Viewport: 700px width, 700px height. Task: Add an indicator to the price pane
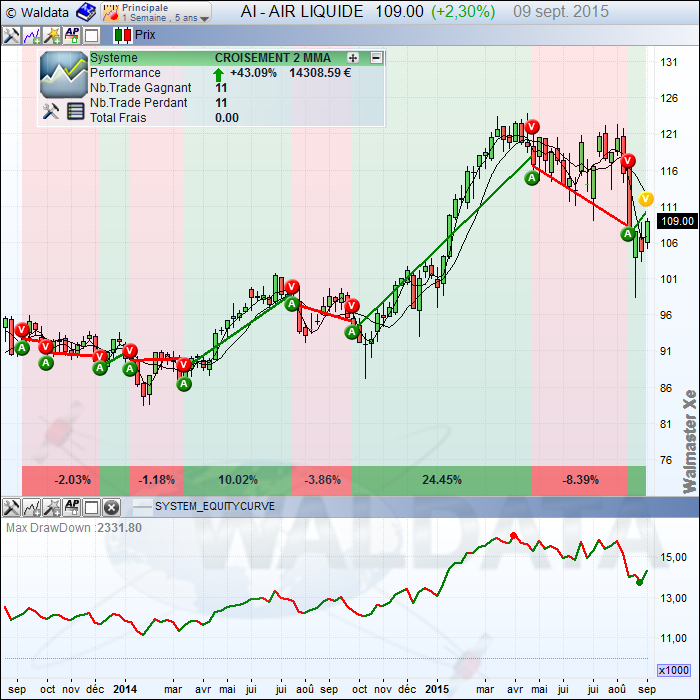point(32,35)
